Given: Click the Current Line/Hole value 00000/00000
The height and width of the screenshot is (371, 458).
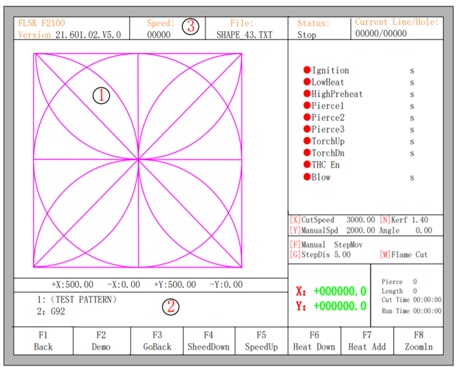Looking at the screenshot, I should [381, 34].
